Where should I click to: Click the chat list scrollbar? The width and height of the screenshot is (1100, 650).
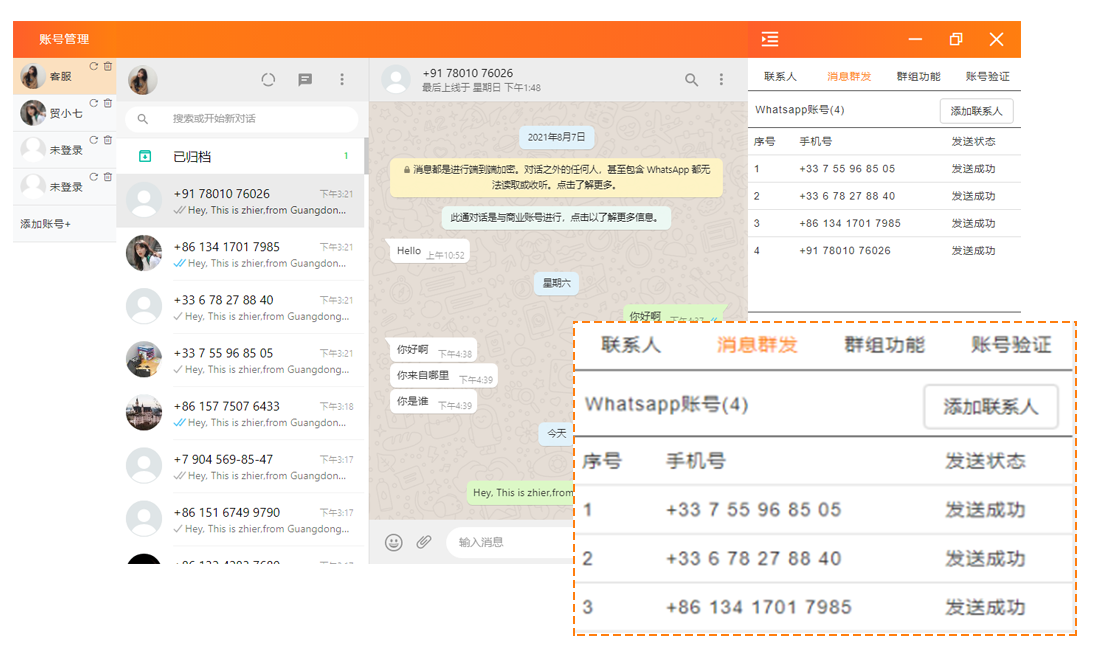[x=366, y=156]
